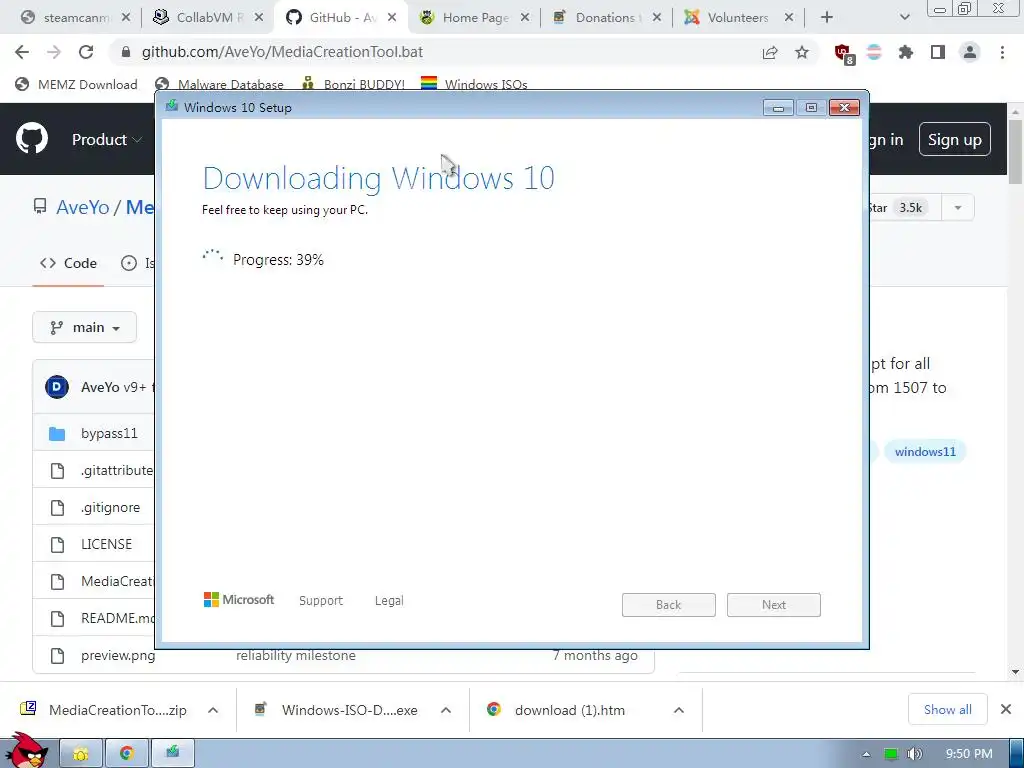Switch to the Home Page tab
Viewport: 1024px width, 768px height.
[473, 18]
